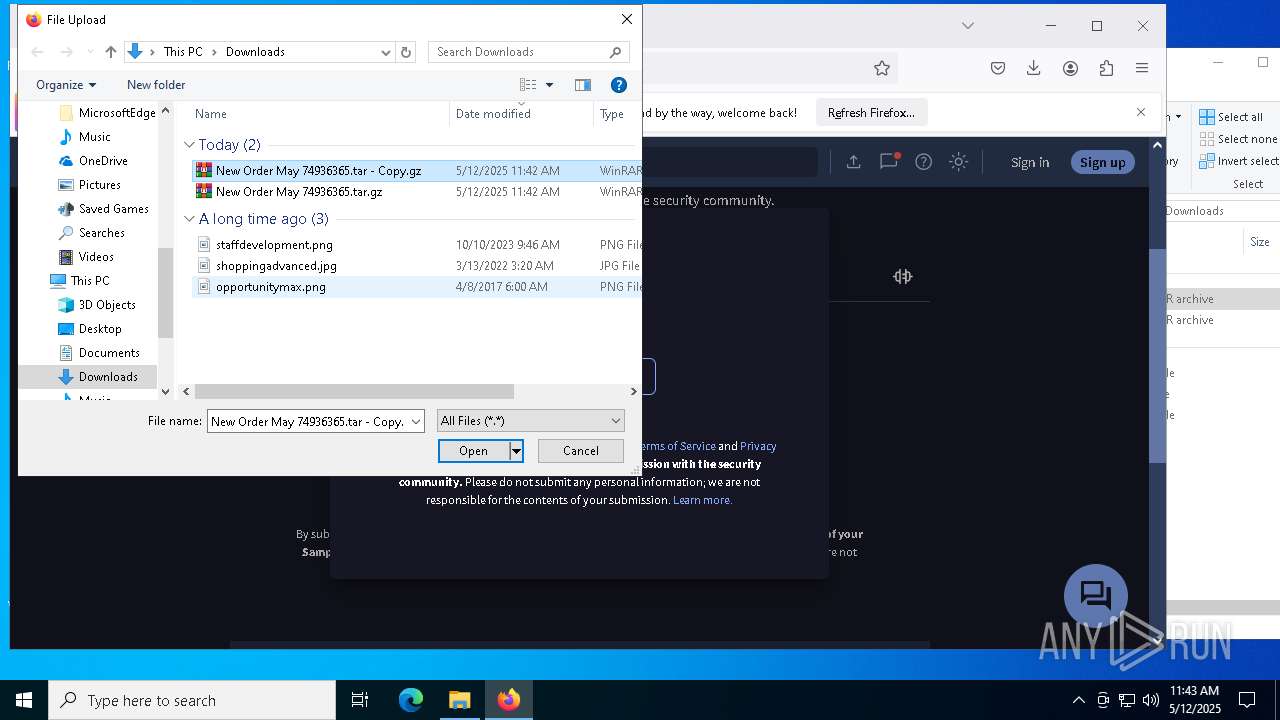The height and width of the screenshot is (720, 1280).
Task: Bookmark page with Firefox star icon
Action: pyautogui.click(x=881, y=68)
